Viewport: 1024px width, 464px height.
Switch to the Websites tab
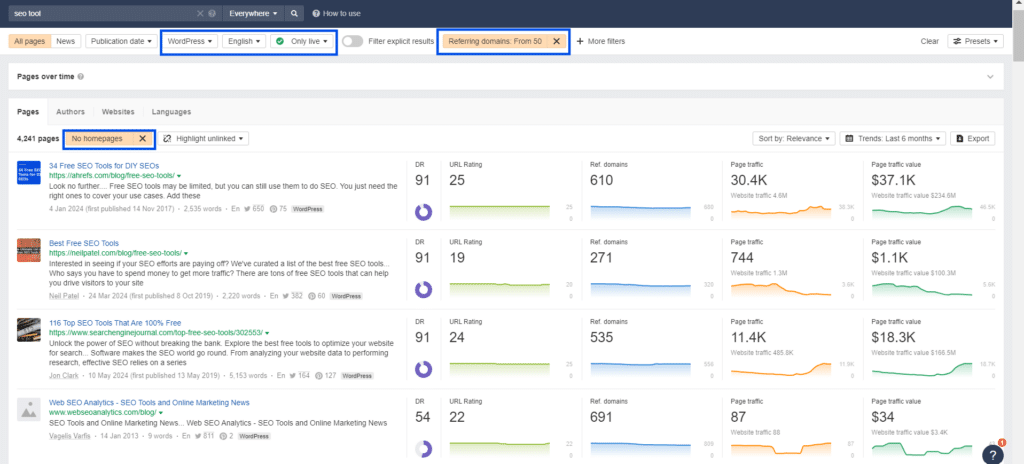click(x=118, y=112)
